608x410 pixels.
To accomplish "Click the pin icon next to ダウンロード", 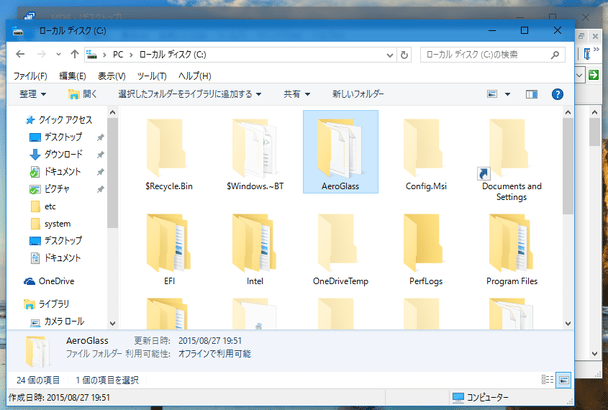I will click(100, 155).
